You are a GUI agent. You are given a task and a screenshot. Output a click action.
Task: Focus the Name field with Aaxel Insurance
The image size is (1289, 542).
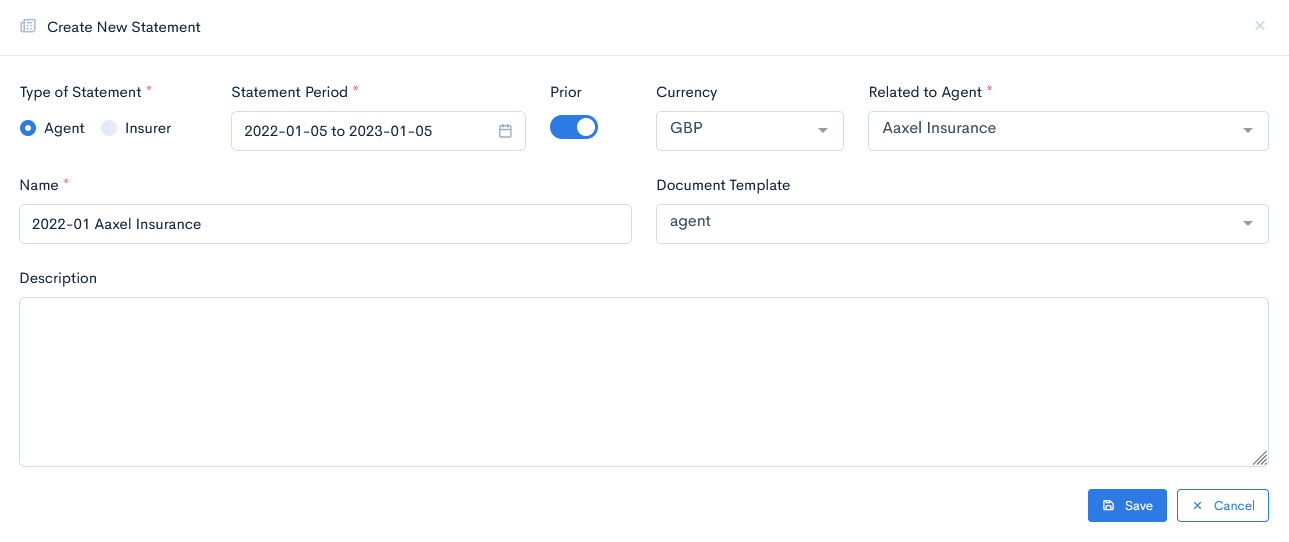(x=325, y=224)
